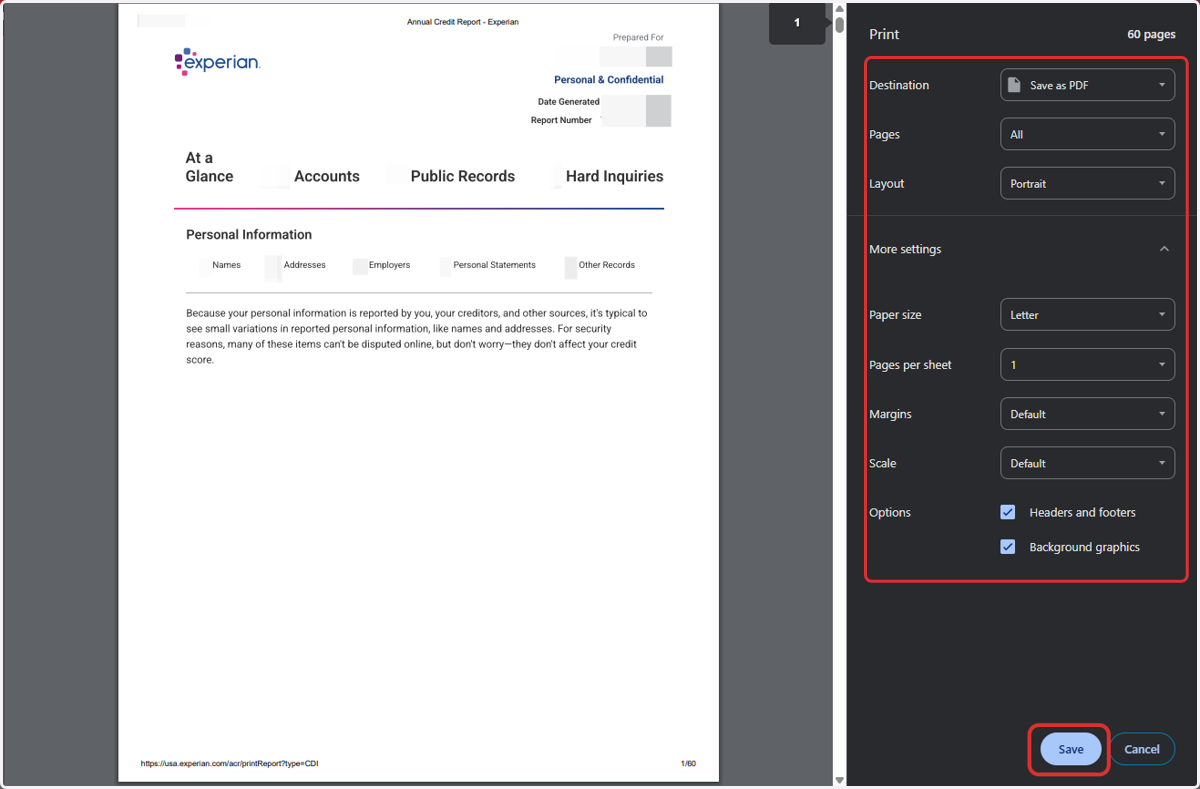Uncheck the Background graphics checkbox
The height and width of the screenshot is (789, 1200).
pos(1008,547)
